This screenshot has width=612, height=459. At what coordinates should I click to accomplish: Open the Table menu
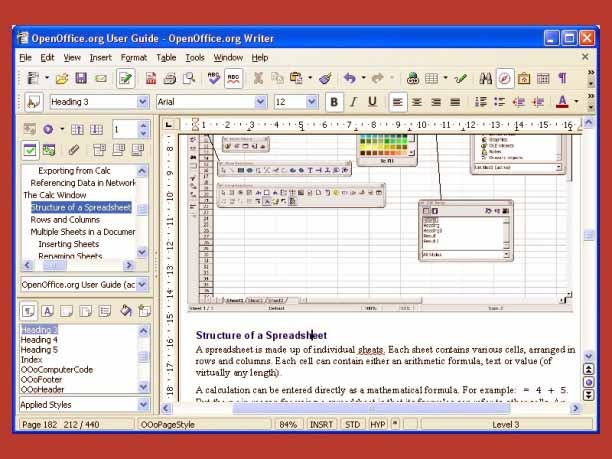[x=166, y=58]
